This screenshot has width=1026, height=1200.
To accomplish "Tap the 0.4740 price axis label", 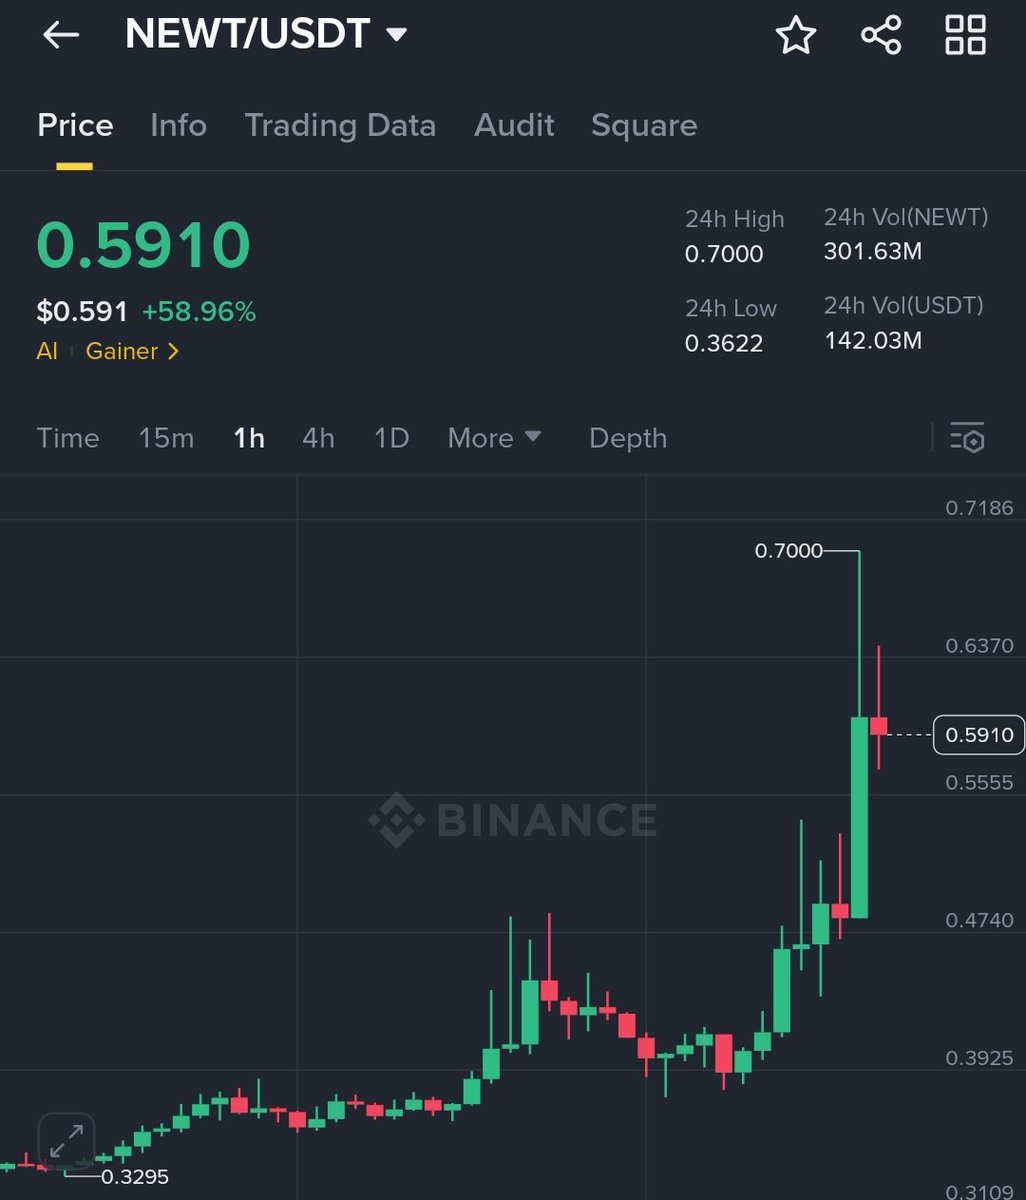I will click(x=979, y=920).
